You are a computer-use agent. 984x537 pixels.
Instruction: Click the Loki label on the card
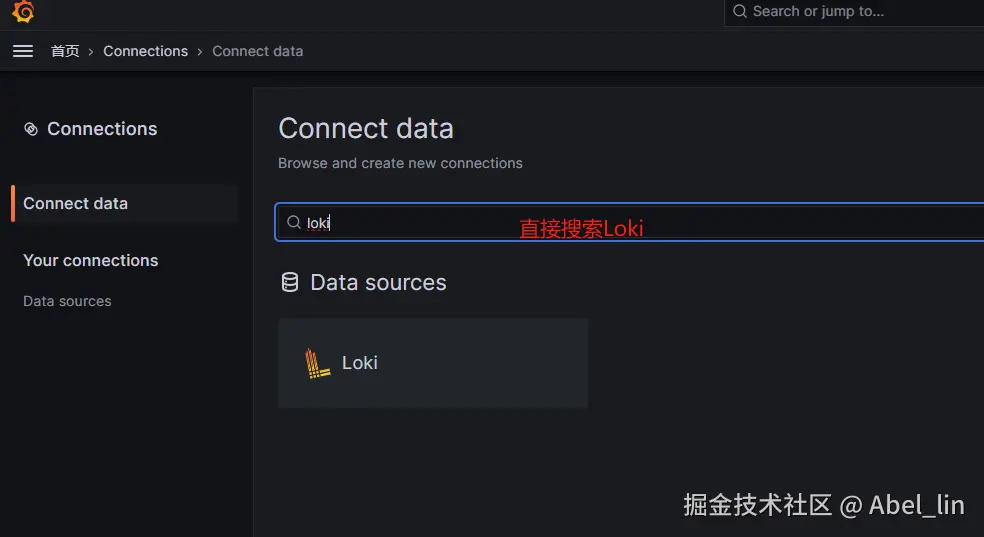[x=359, y=363]
